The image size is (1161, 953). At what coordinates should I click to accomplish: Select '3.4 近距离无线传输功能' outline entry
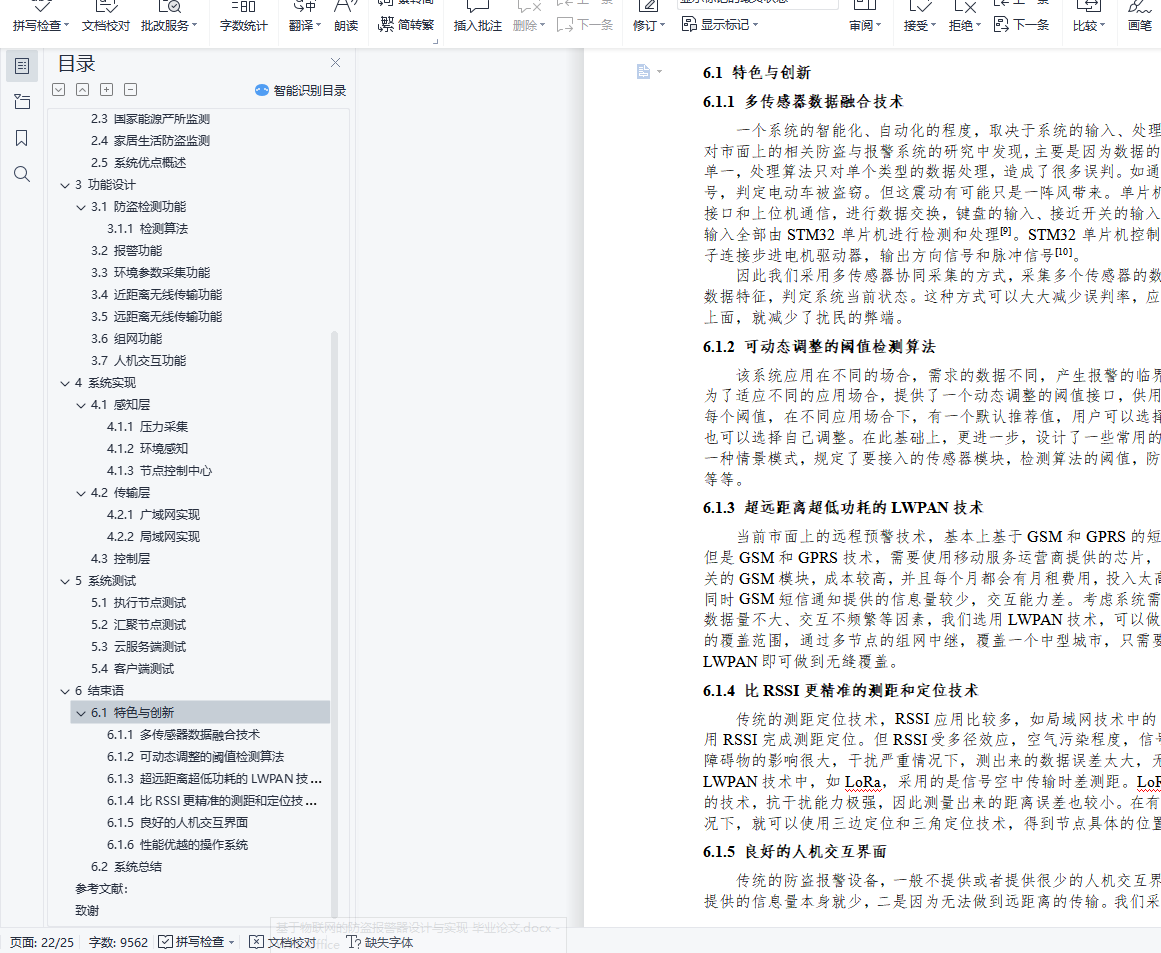156,294
